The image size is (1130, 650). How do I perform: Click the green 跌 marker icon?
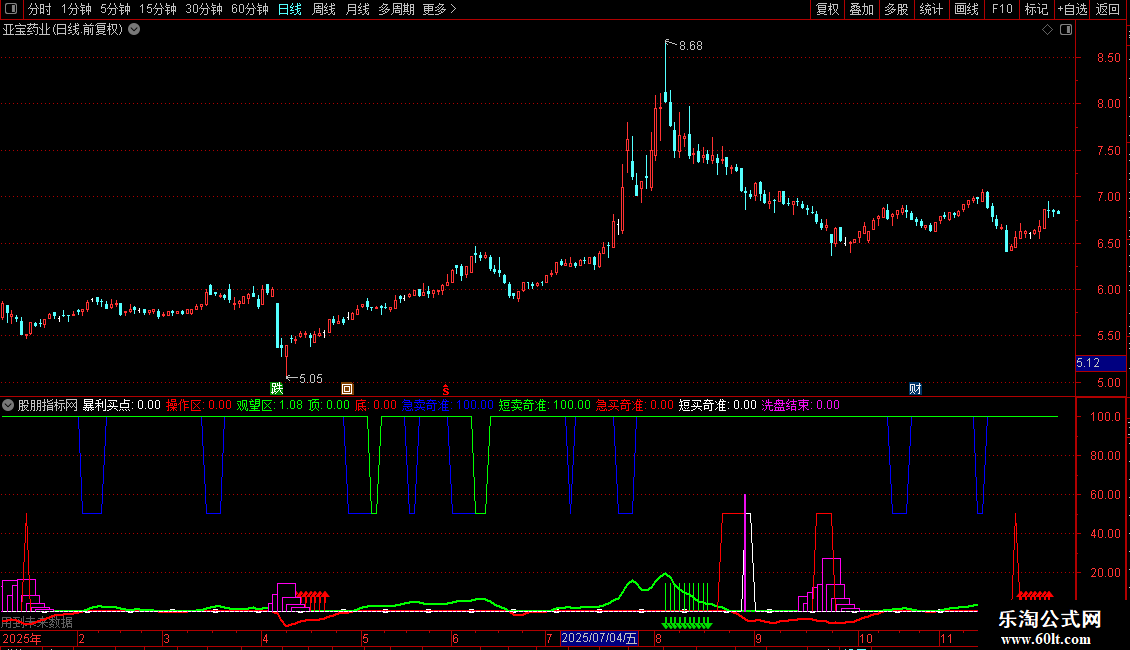277,389
